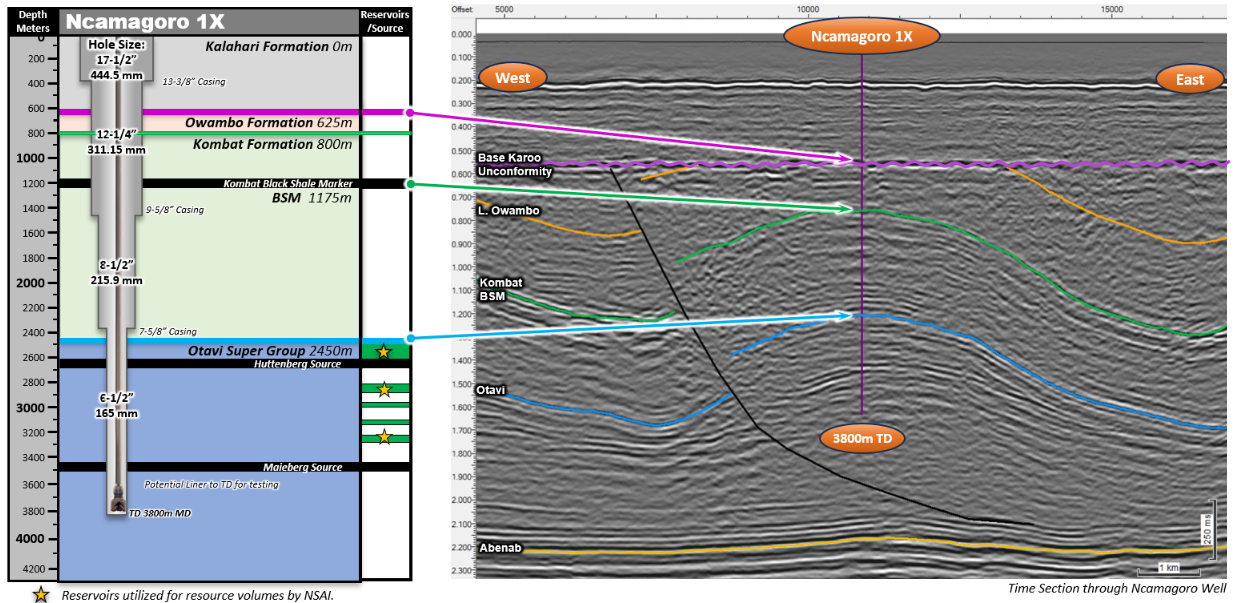Click the 2.300 time axis value
Image resolution: width=1236 pixels, height=603 pixels.
pos(462,571)
